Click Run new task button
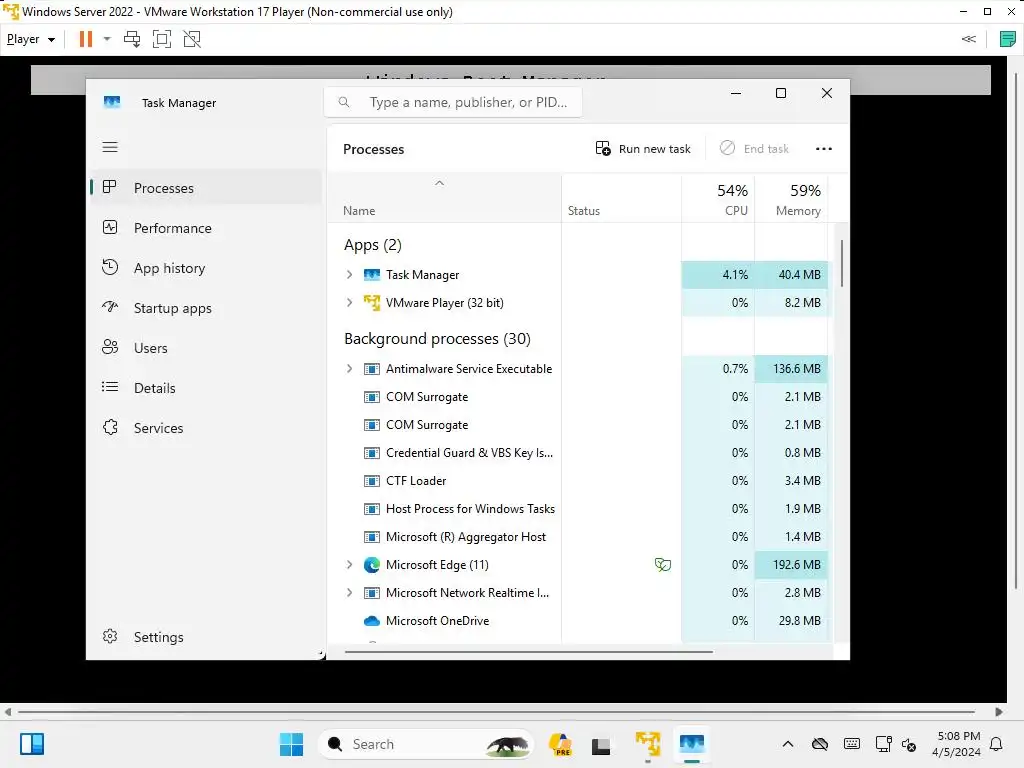The width and height of the screenshot is (1024, 768). tap(643, 149)
